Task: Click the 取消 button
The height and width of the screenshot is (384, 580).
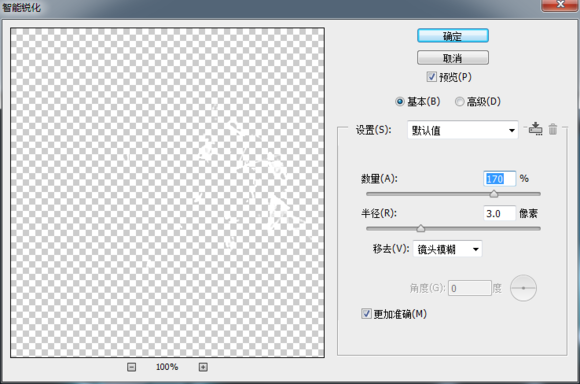Action: pos(453,58)
